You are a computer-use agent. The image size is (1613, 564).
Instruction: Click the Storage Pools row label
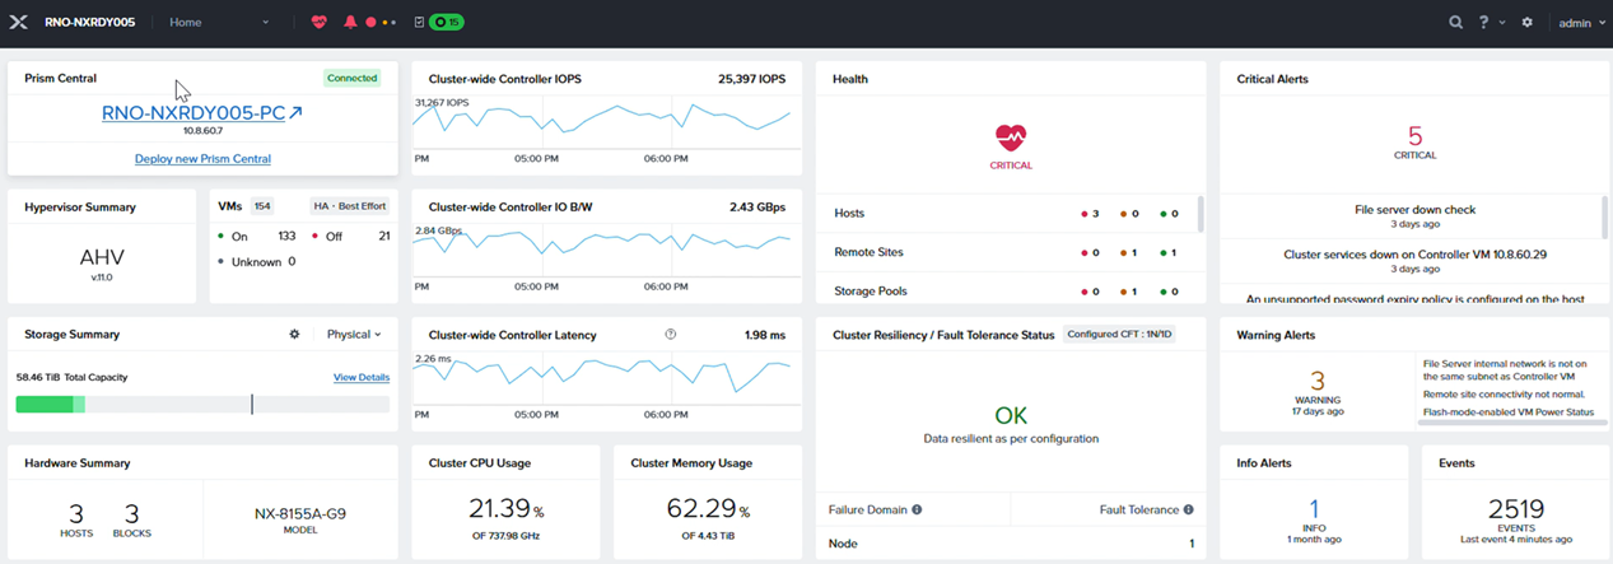[871, 291]
